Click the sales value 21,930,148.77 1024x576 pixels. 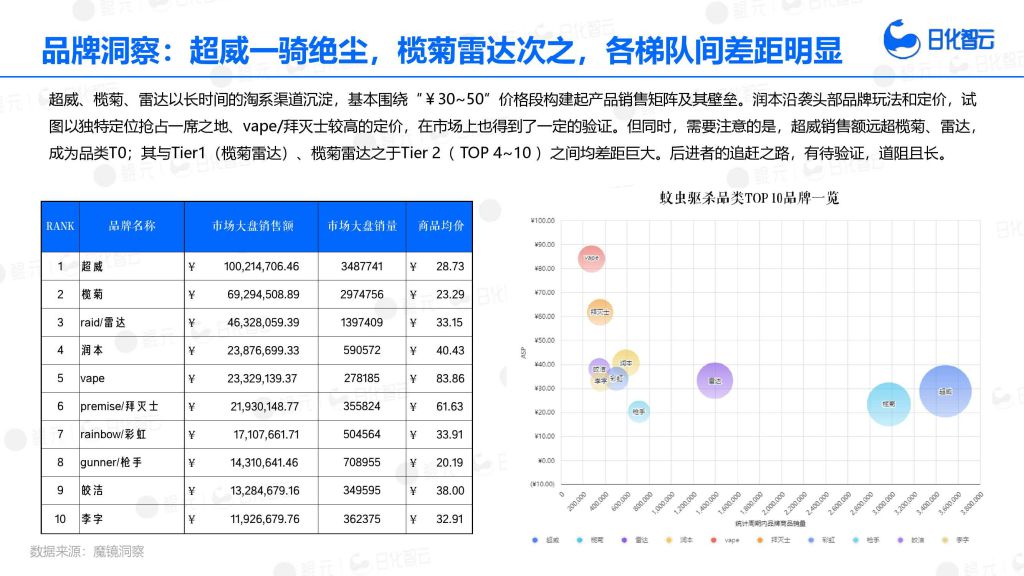pos(264,406)
